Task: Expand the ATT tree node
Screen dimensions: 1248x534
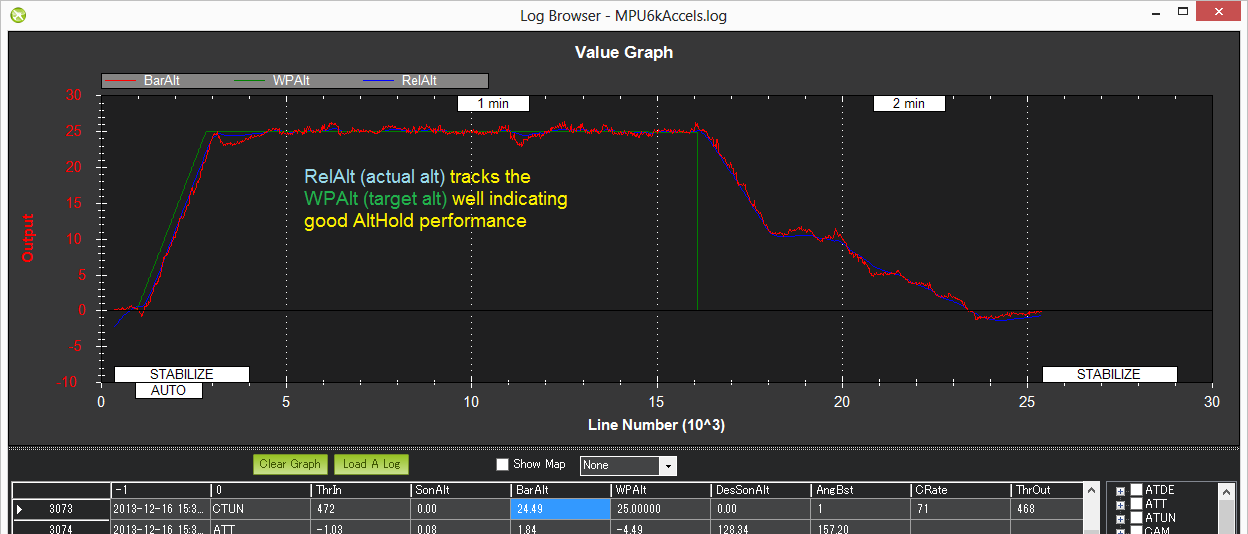Action: (1120, 505)
